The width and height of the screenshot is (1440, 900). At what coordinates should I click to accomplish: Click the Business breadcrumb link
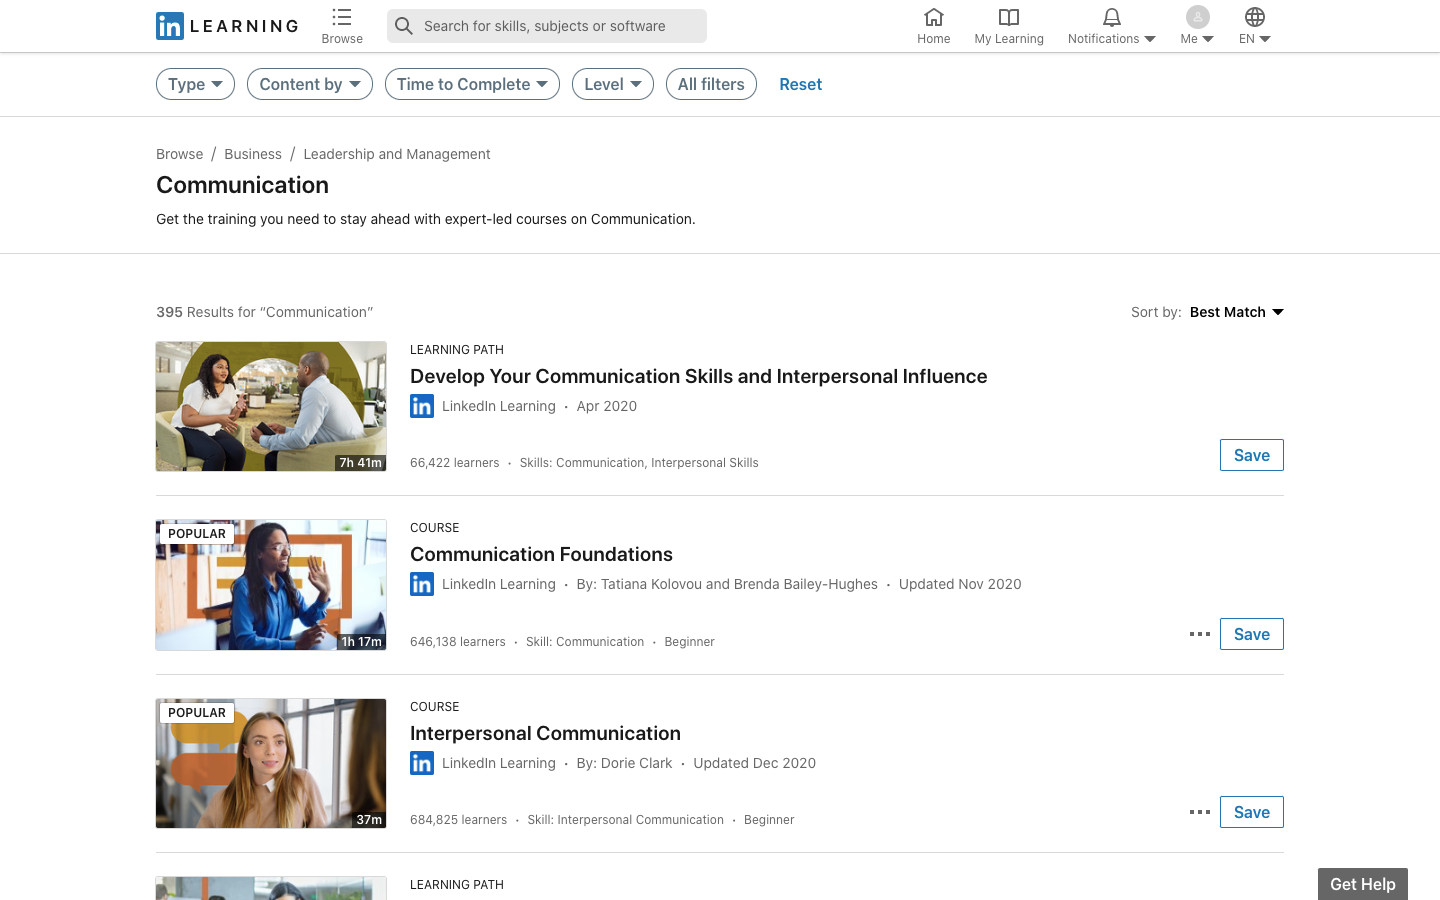(x=253, y=154)
